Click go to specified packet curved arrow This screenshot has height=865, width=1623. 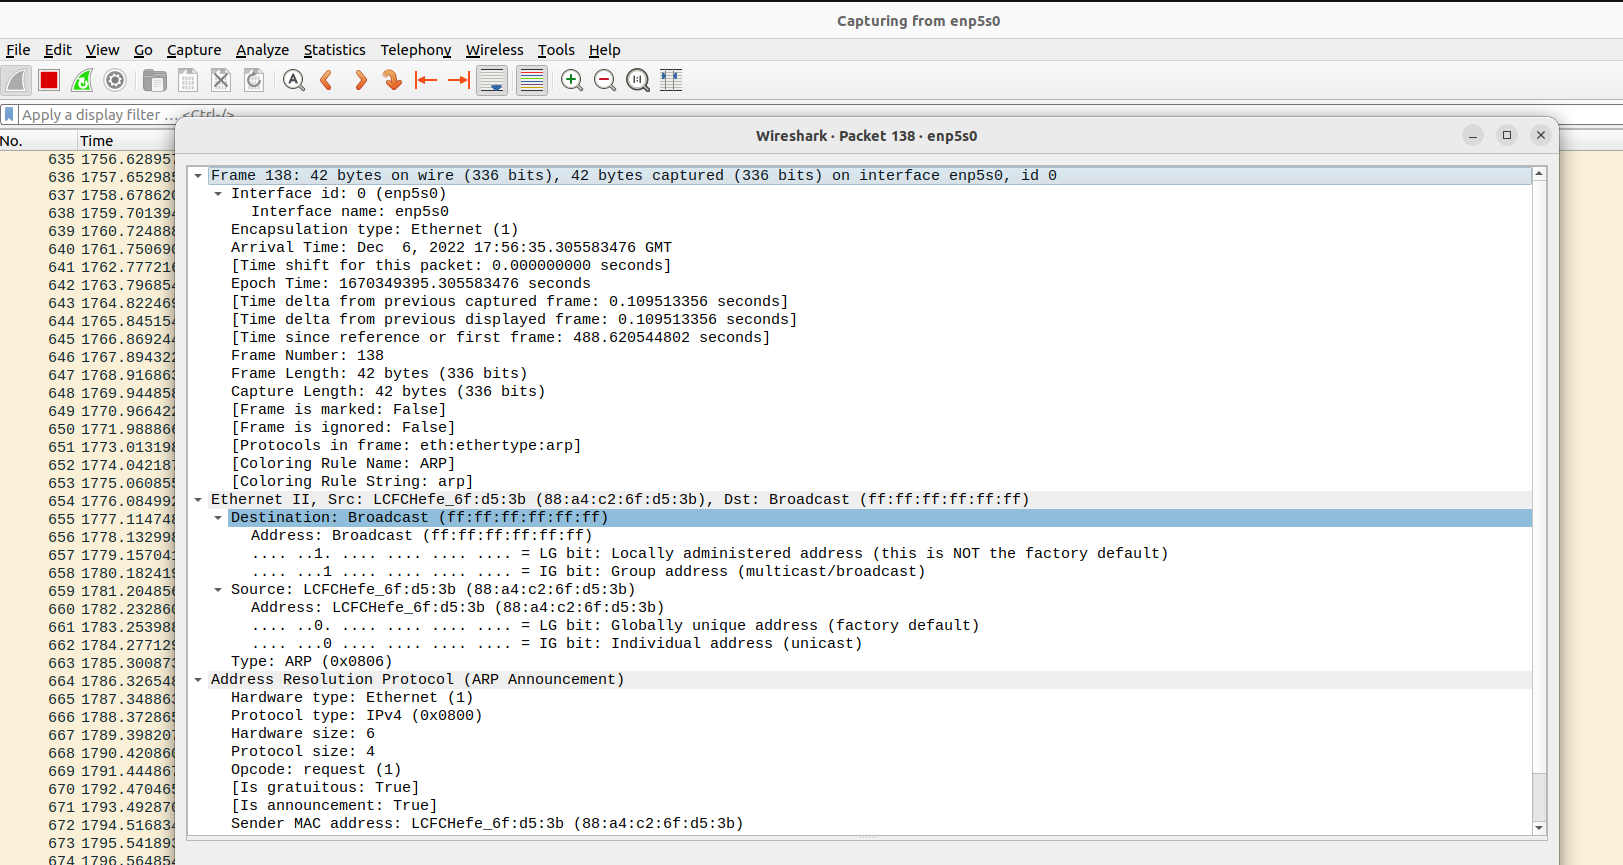tap(393, 81)
